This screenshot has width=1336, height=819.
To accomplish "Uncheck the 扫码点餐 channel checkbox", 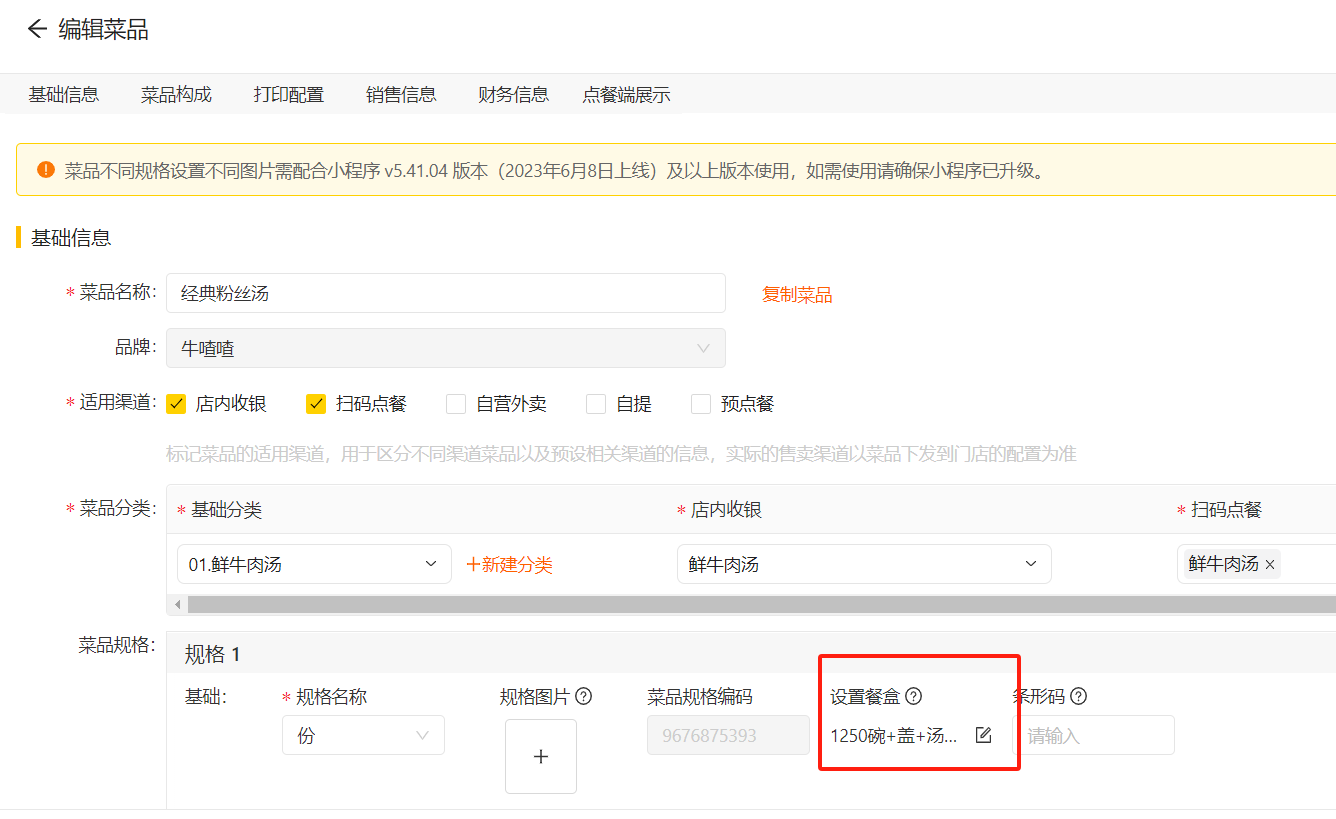I will coord(316,404).
